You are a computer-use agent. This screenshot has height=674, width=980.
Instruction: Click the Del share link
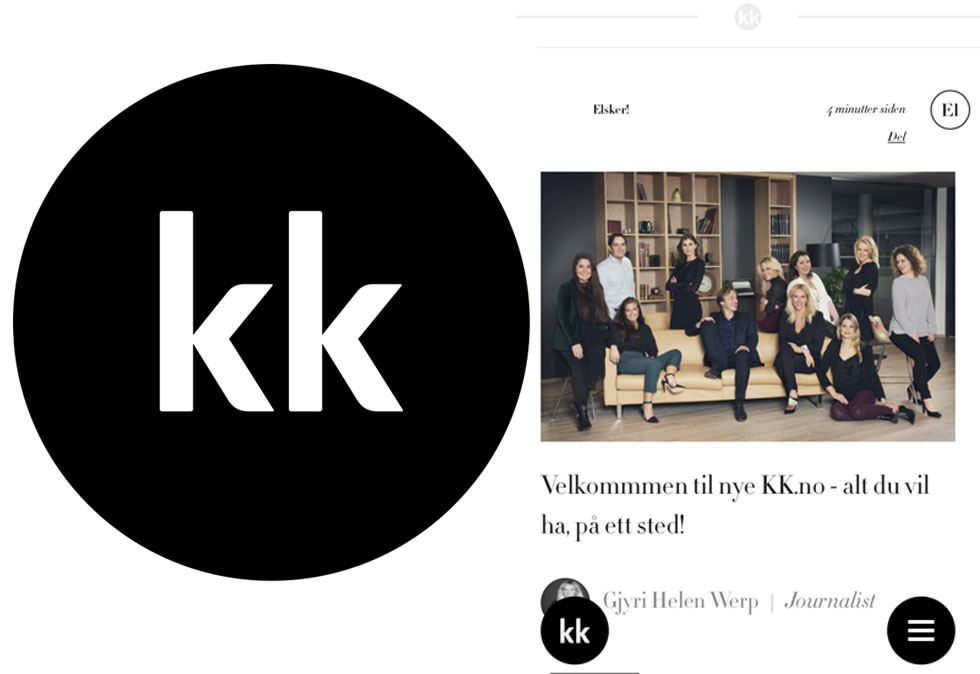tap(896, 137)
